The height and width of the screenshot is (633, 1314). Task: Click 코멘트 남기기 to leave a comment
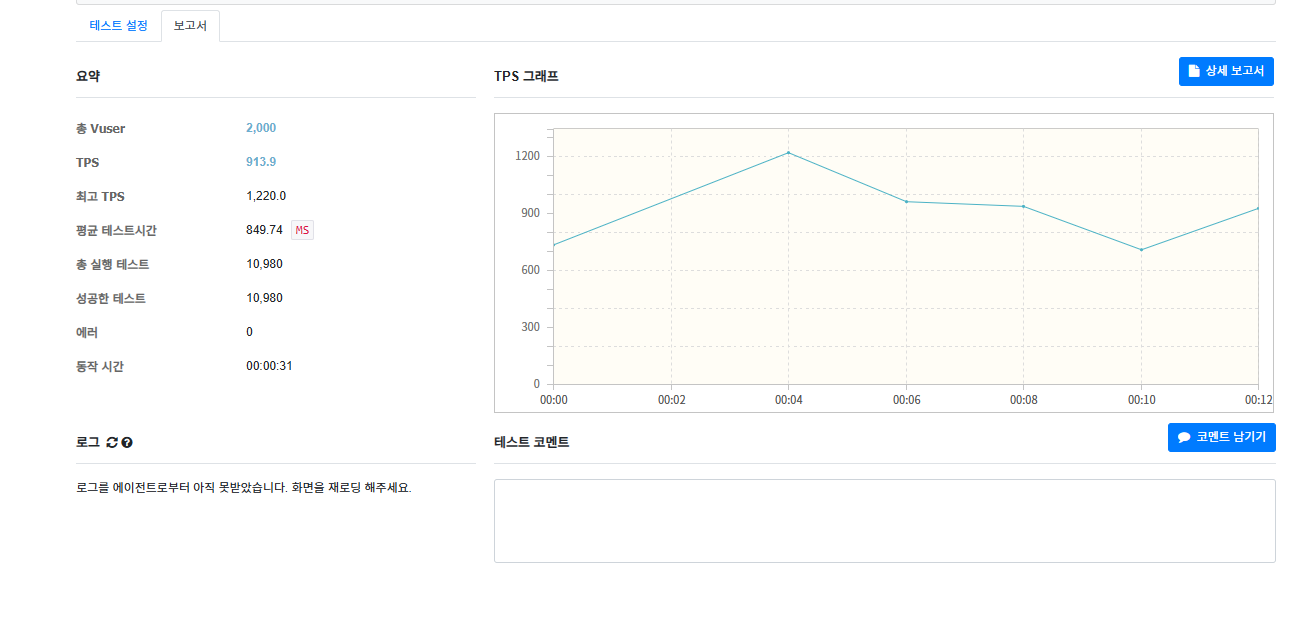pyautogui.click(x=1222, y=438)
